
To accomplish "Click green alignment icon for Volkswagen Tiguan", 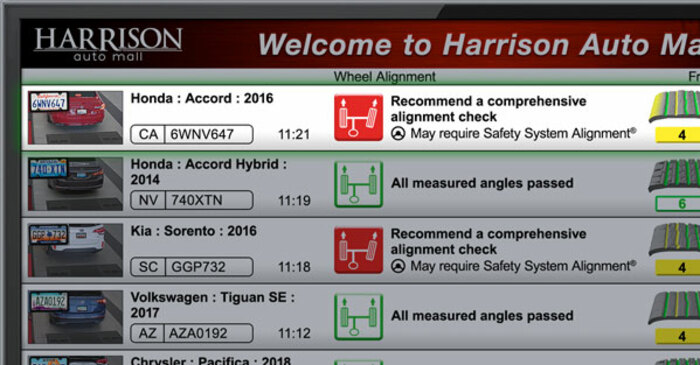I will pyautogui.click(x=358, y=316).
